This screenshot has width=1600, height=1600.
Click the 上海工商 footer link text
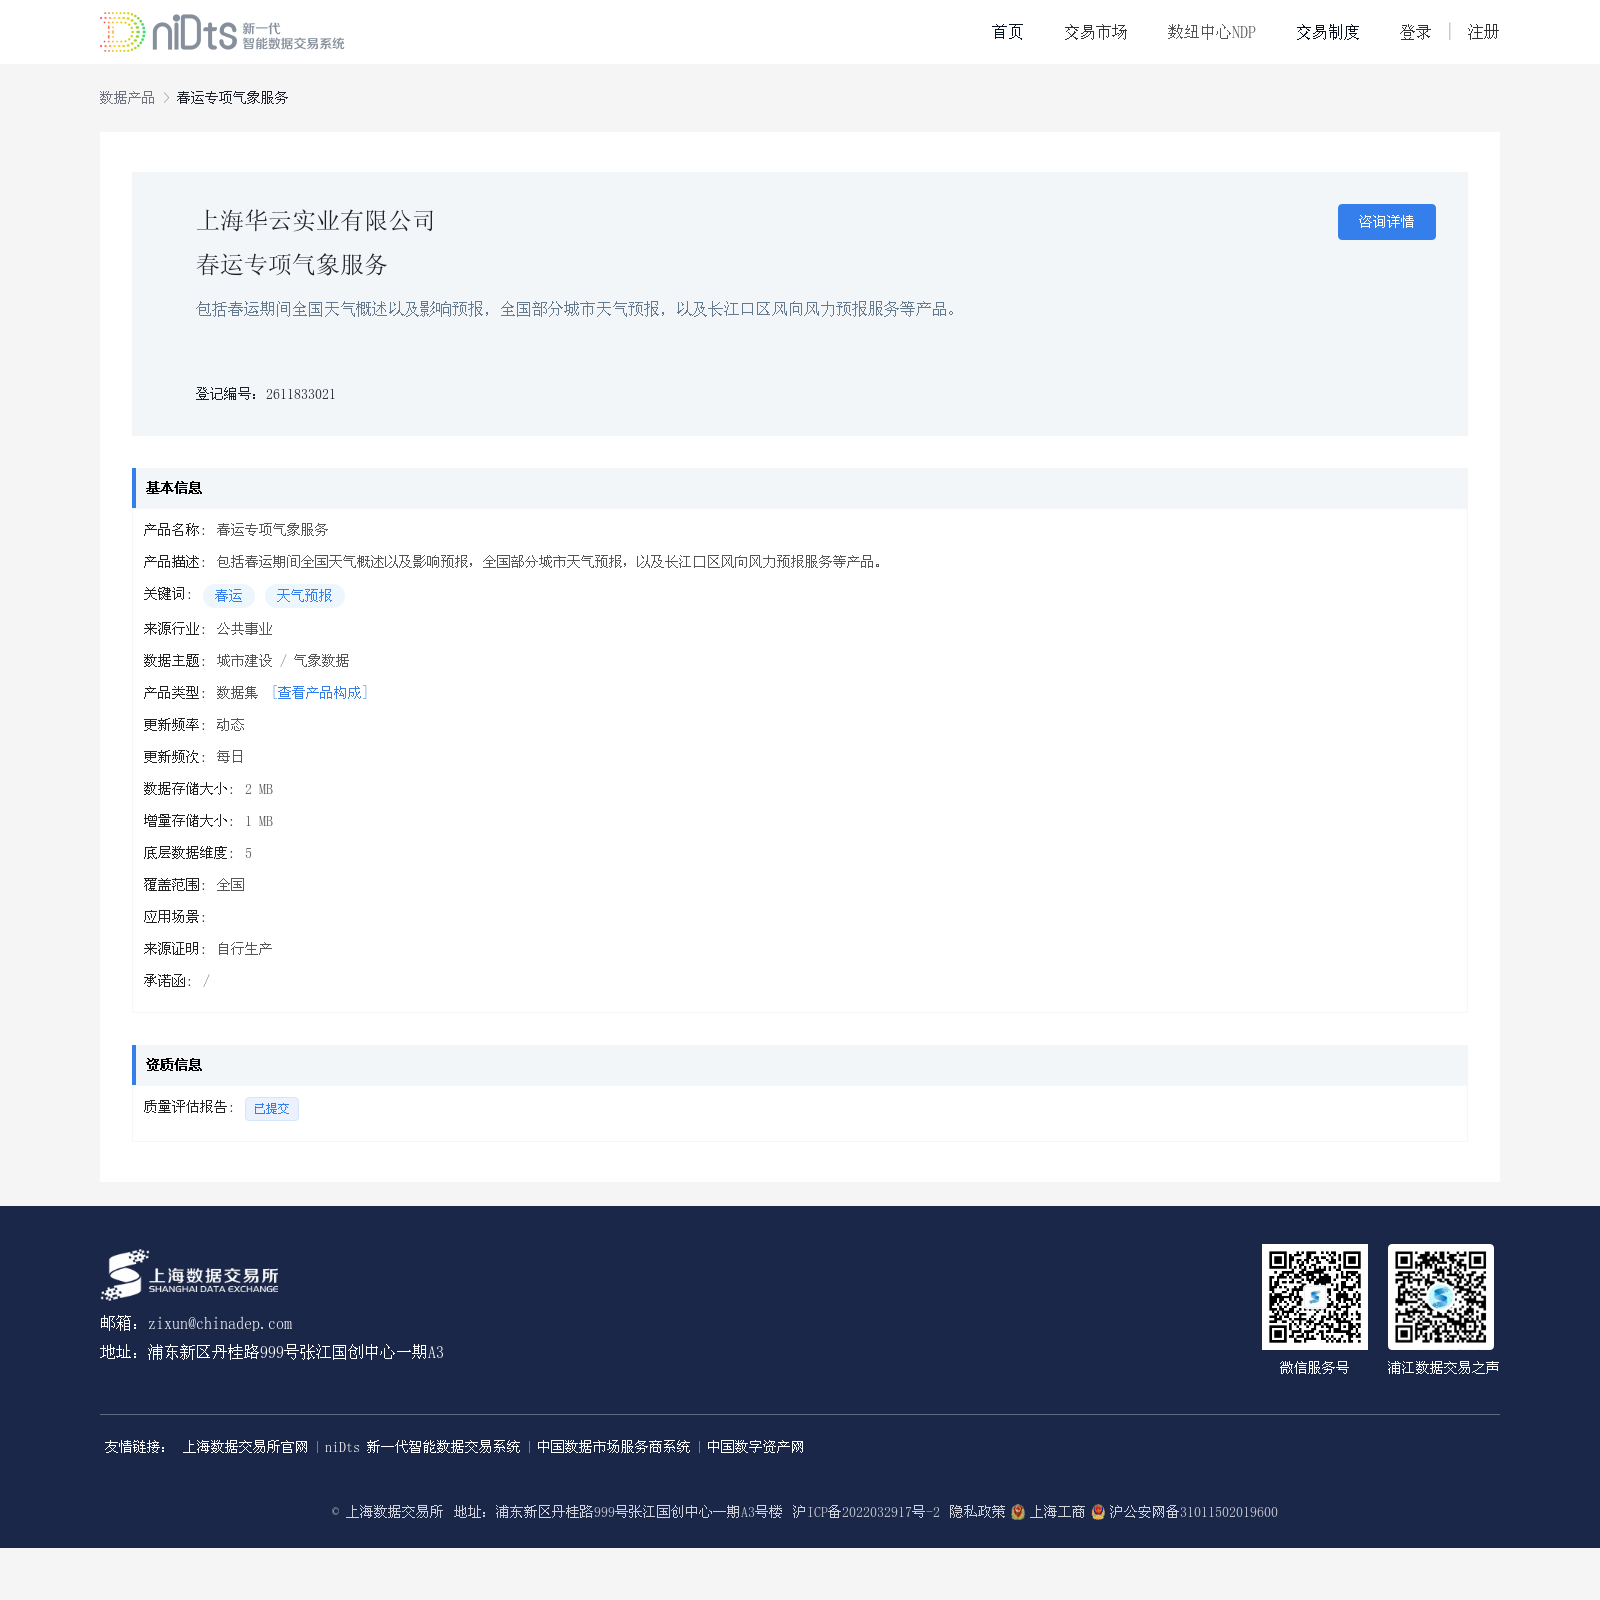[1057, 1512]
